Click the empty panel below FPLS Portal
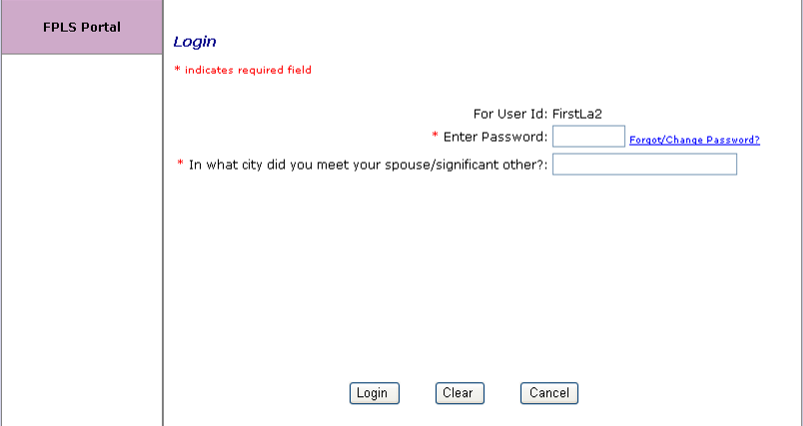The image size is (803, 426). [82, 240]
